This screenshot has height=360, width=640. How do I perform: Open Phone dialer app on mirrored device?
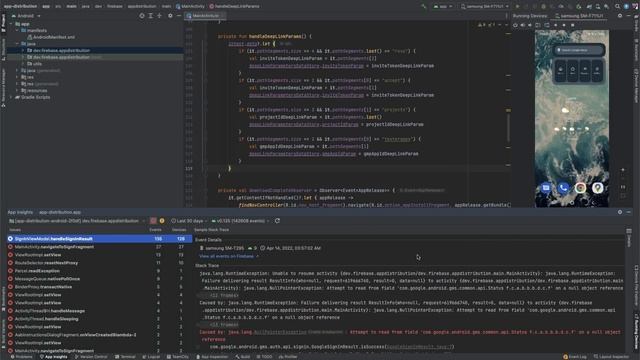(x=563, y=188)
